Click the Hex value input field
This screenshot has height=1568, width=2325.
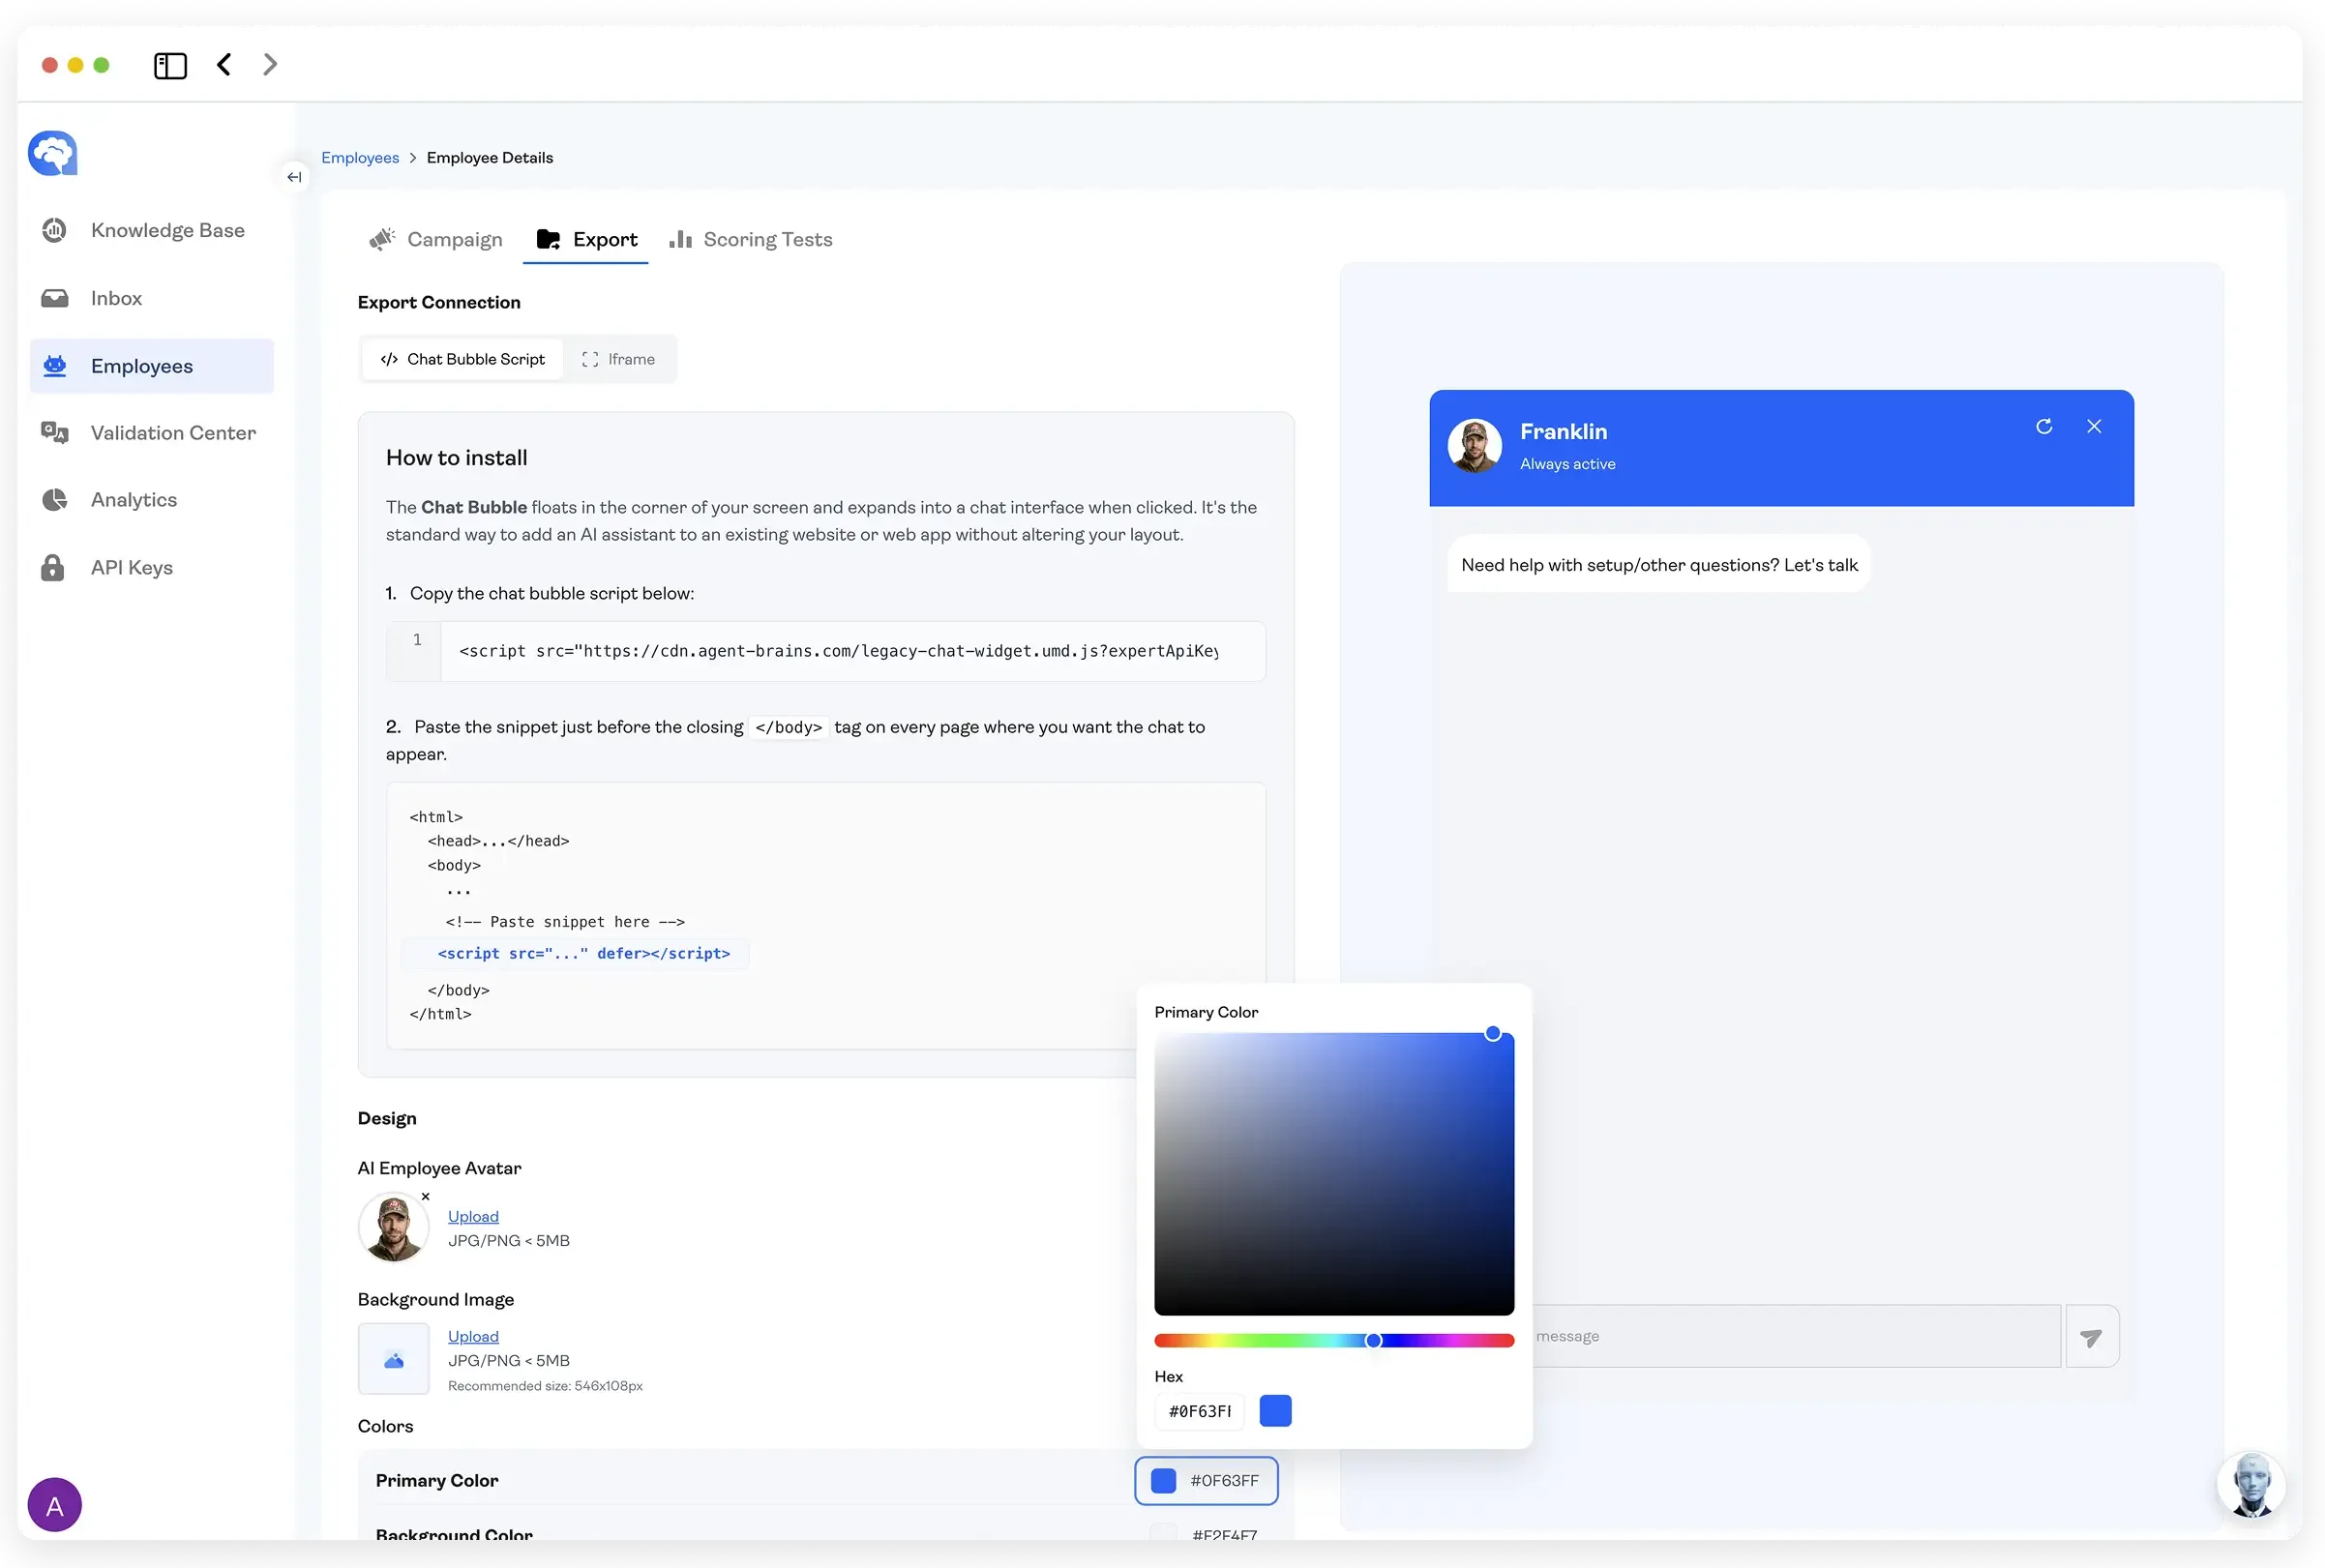coord(1200,1411)
